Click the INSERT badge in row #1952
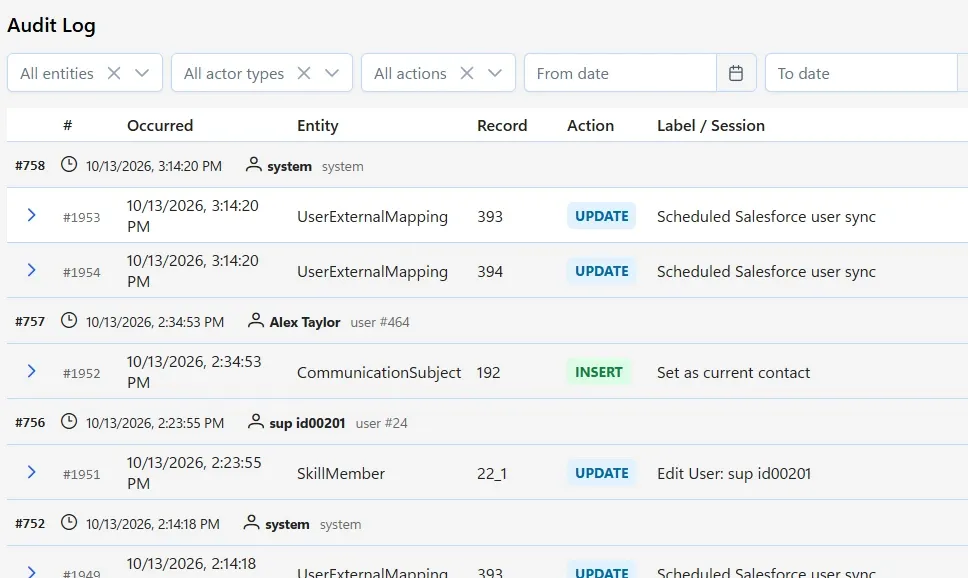 pos(599,372)
